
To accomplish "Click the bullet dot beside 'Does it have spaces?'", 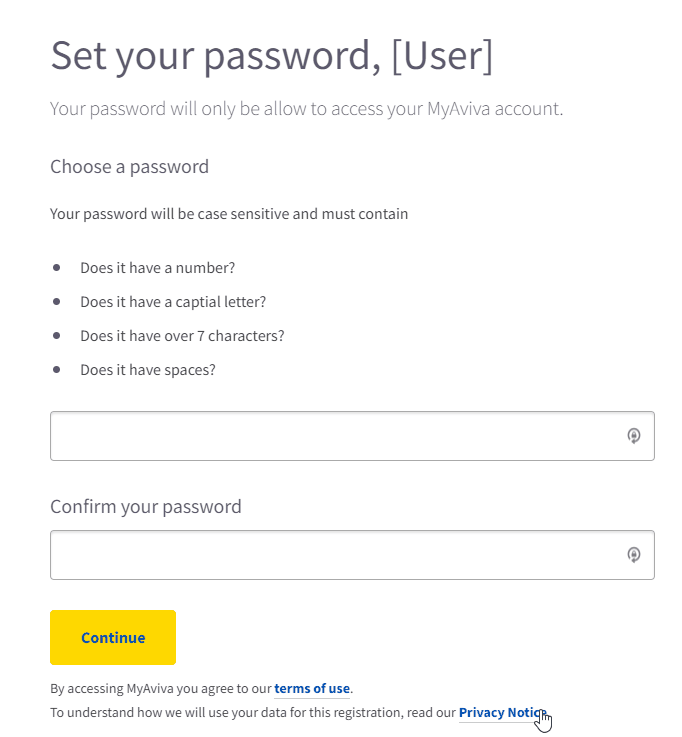I will [57, 369].
